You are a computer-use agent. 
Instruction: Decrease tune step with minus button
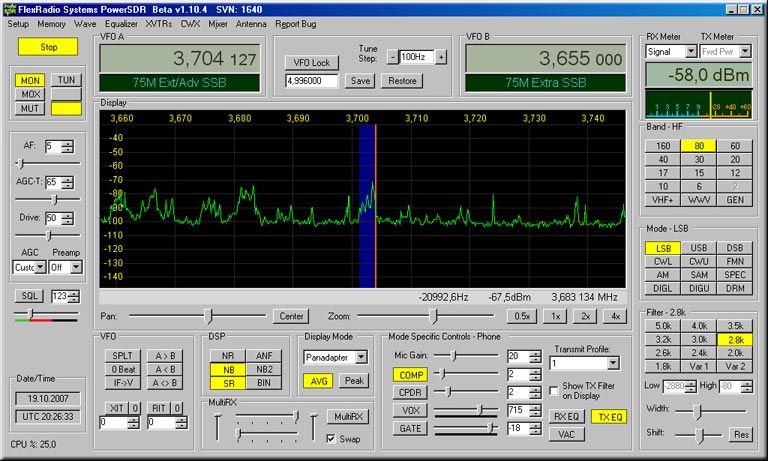coord(392,57)
